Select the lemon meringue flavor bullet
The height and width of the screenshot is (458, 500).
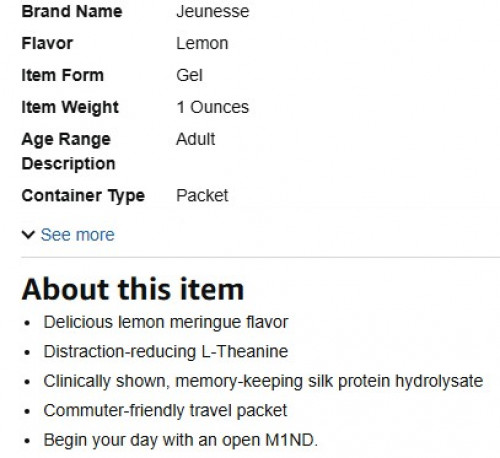[166, 323]
